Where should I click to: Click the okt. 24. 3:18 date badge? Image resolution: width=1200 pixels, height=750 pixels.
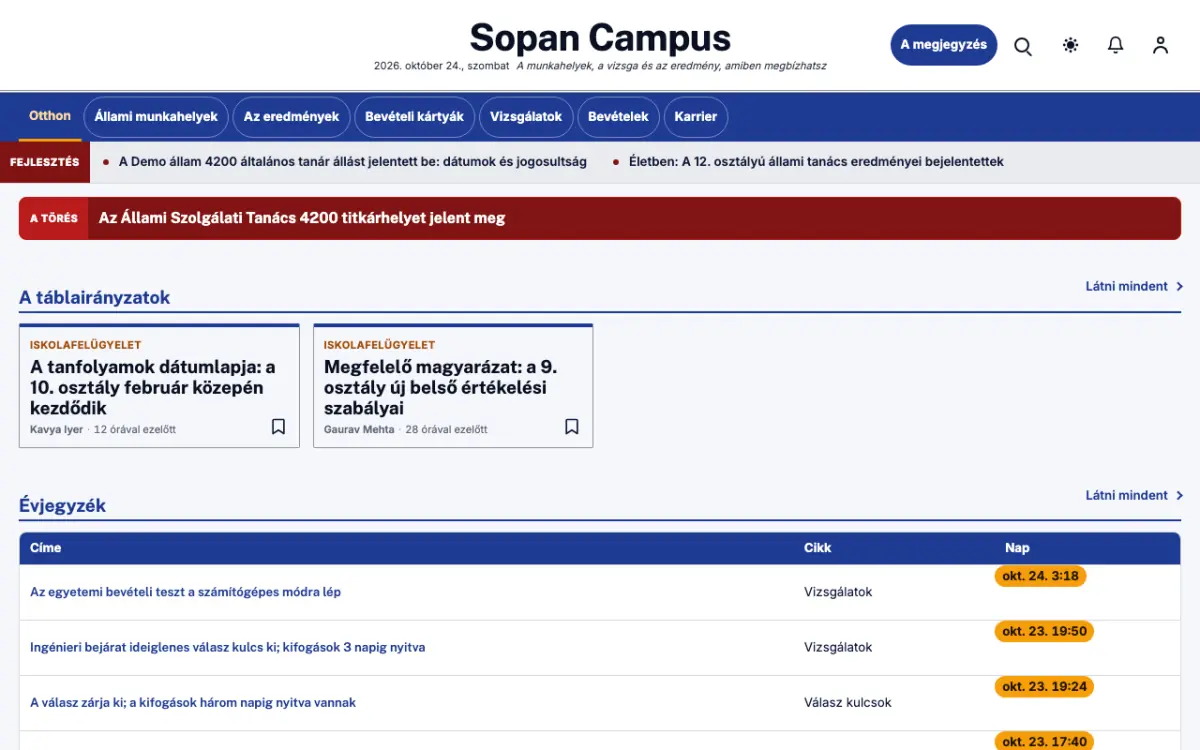click(x=1040, y=576)
